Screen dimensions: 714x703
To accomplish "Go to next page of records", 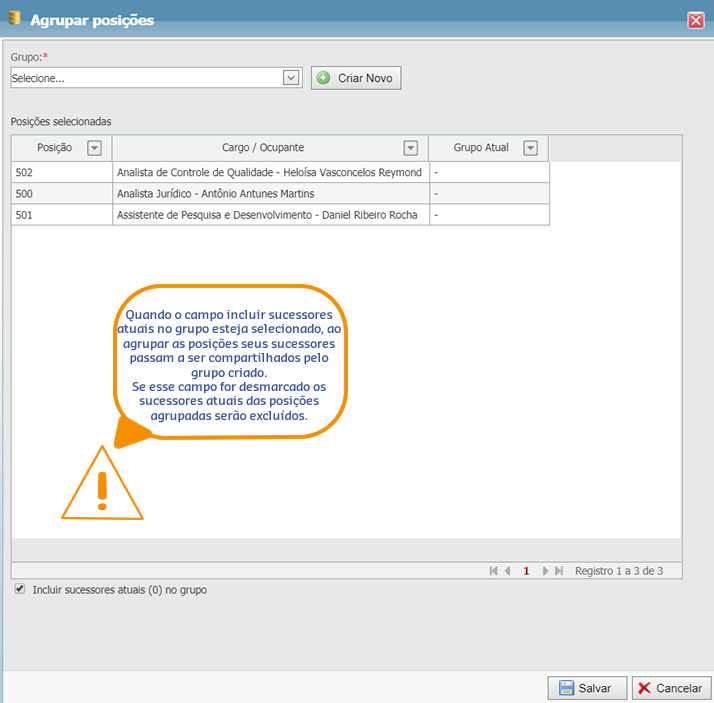I will 545,571.
